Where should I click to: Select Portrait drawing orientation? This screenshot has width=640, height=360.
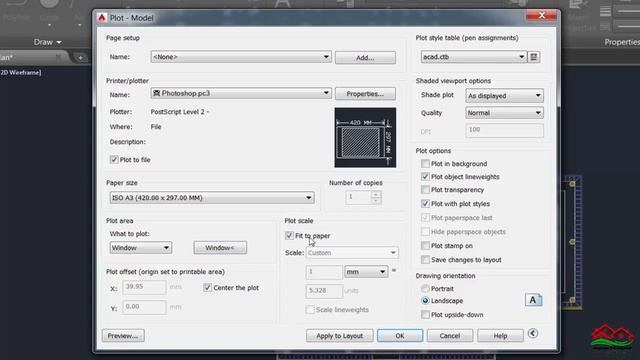pyautogui.click(x=425, y=289)
